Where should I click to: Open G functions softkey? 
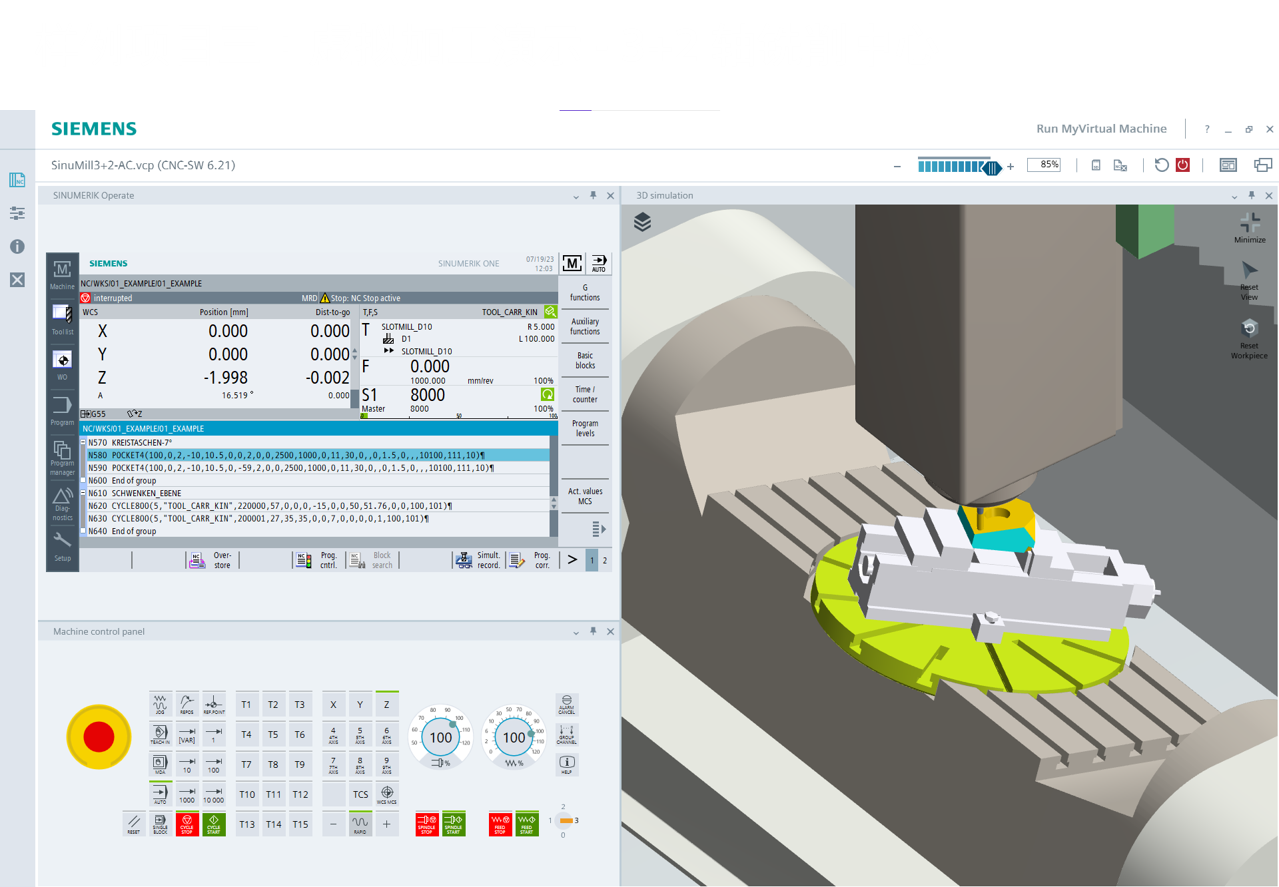click(x=585, y=292)
